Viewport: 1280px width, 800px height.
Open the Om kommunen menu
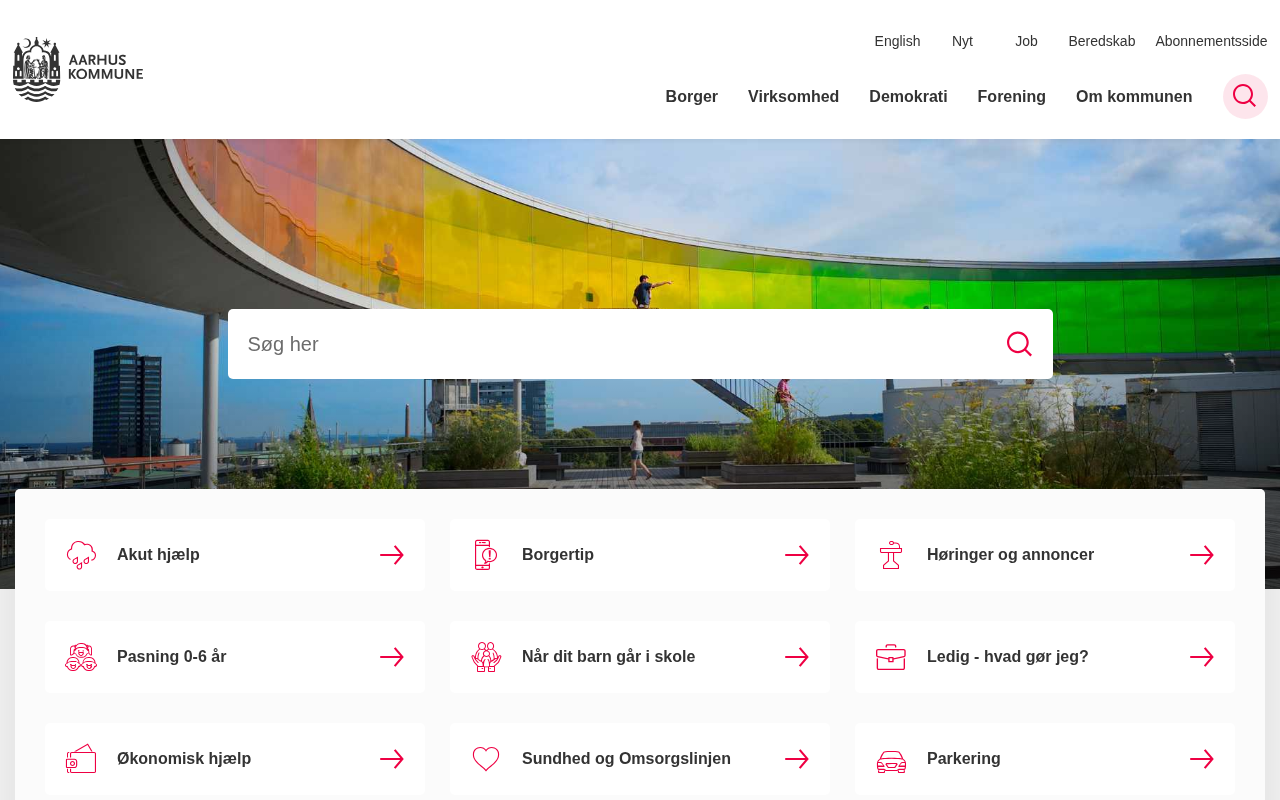point(1134,97)
